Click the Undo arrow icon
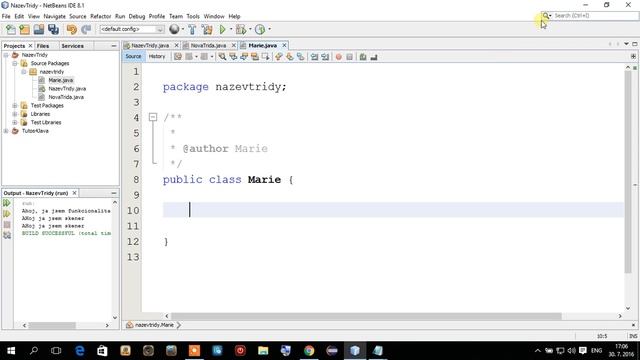The height and width of the screenshot is (360, 640). pyautogui.click(x=72, y=29)
